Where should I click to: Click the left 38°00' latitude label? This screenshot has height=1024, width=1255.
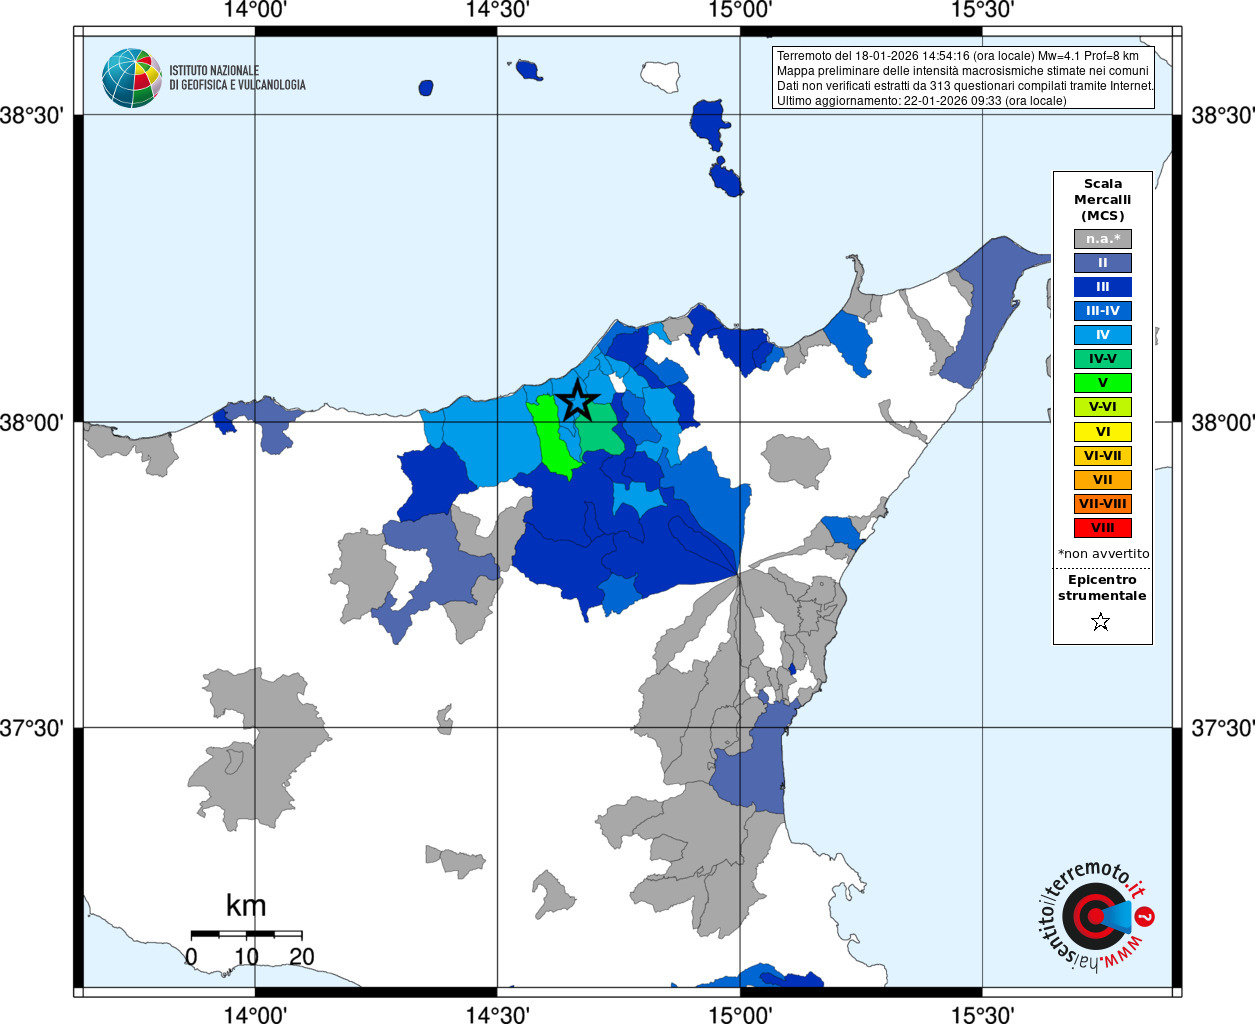tap(31, 422)
